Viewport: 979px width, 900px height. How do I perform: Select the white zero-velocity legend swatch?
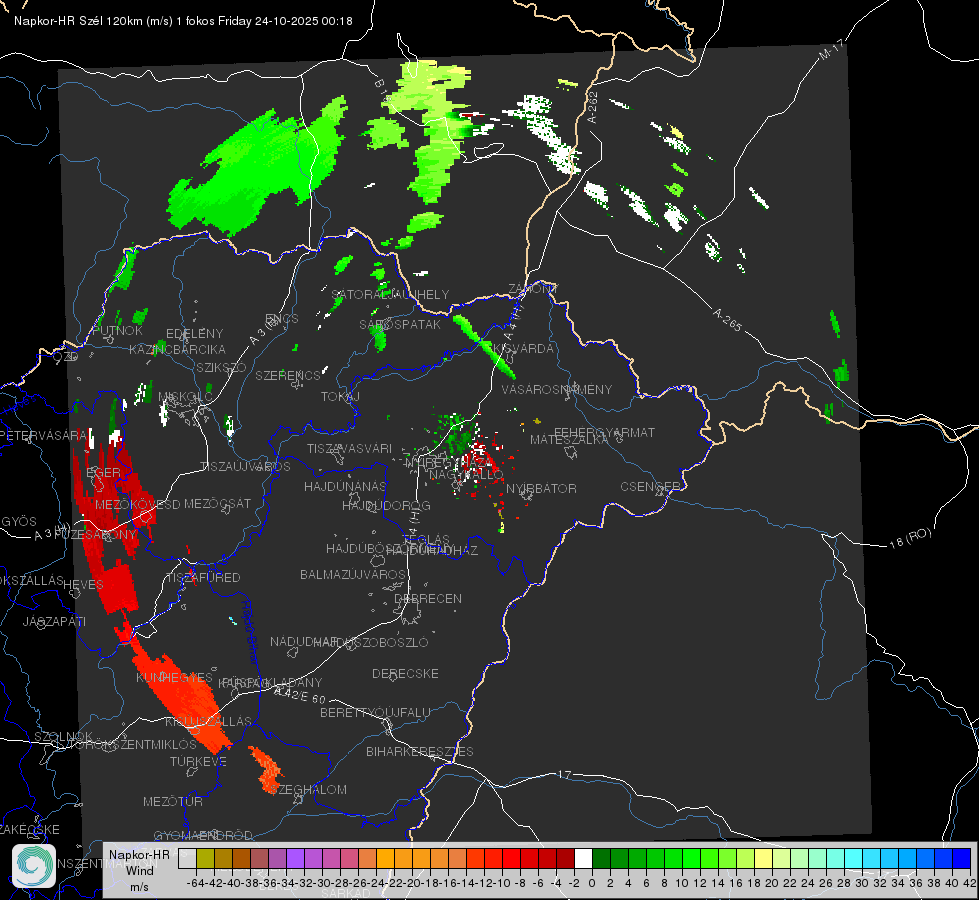[x=583, y=859]
